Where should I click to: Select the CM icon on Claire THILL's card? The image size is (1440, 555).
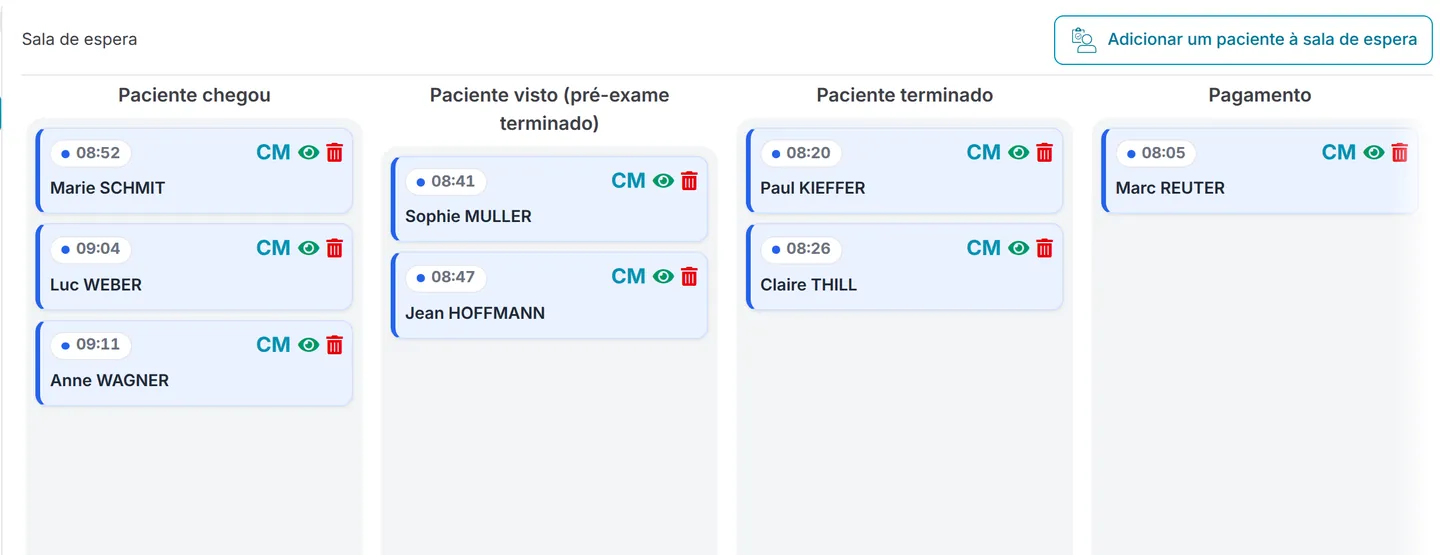(983, 248)
